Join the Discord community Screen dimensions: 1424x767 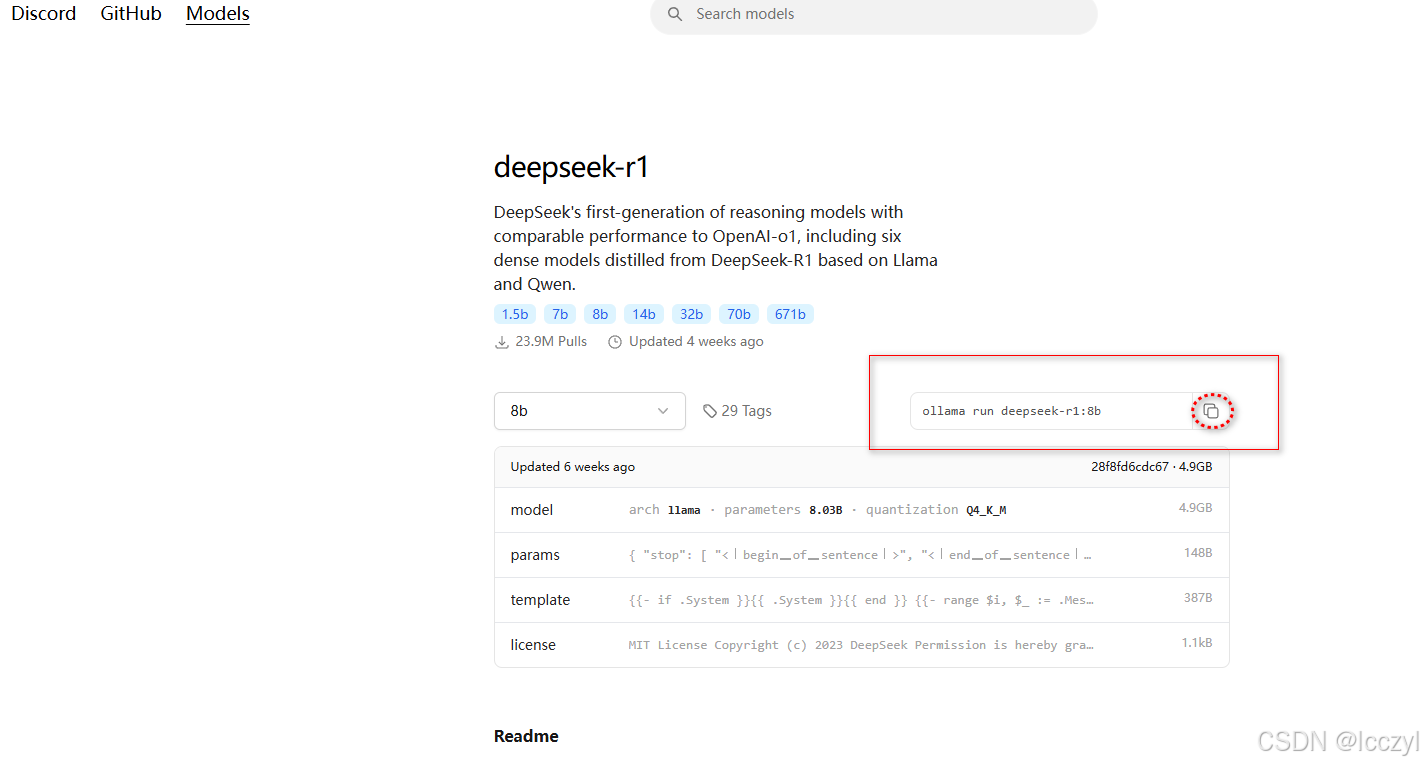coord(43,13)
